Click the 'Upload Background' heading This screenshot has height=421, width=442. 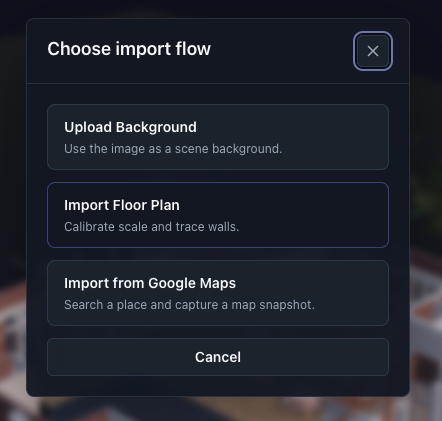(x=130, y=127)
